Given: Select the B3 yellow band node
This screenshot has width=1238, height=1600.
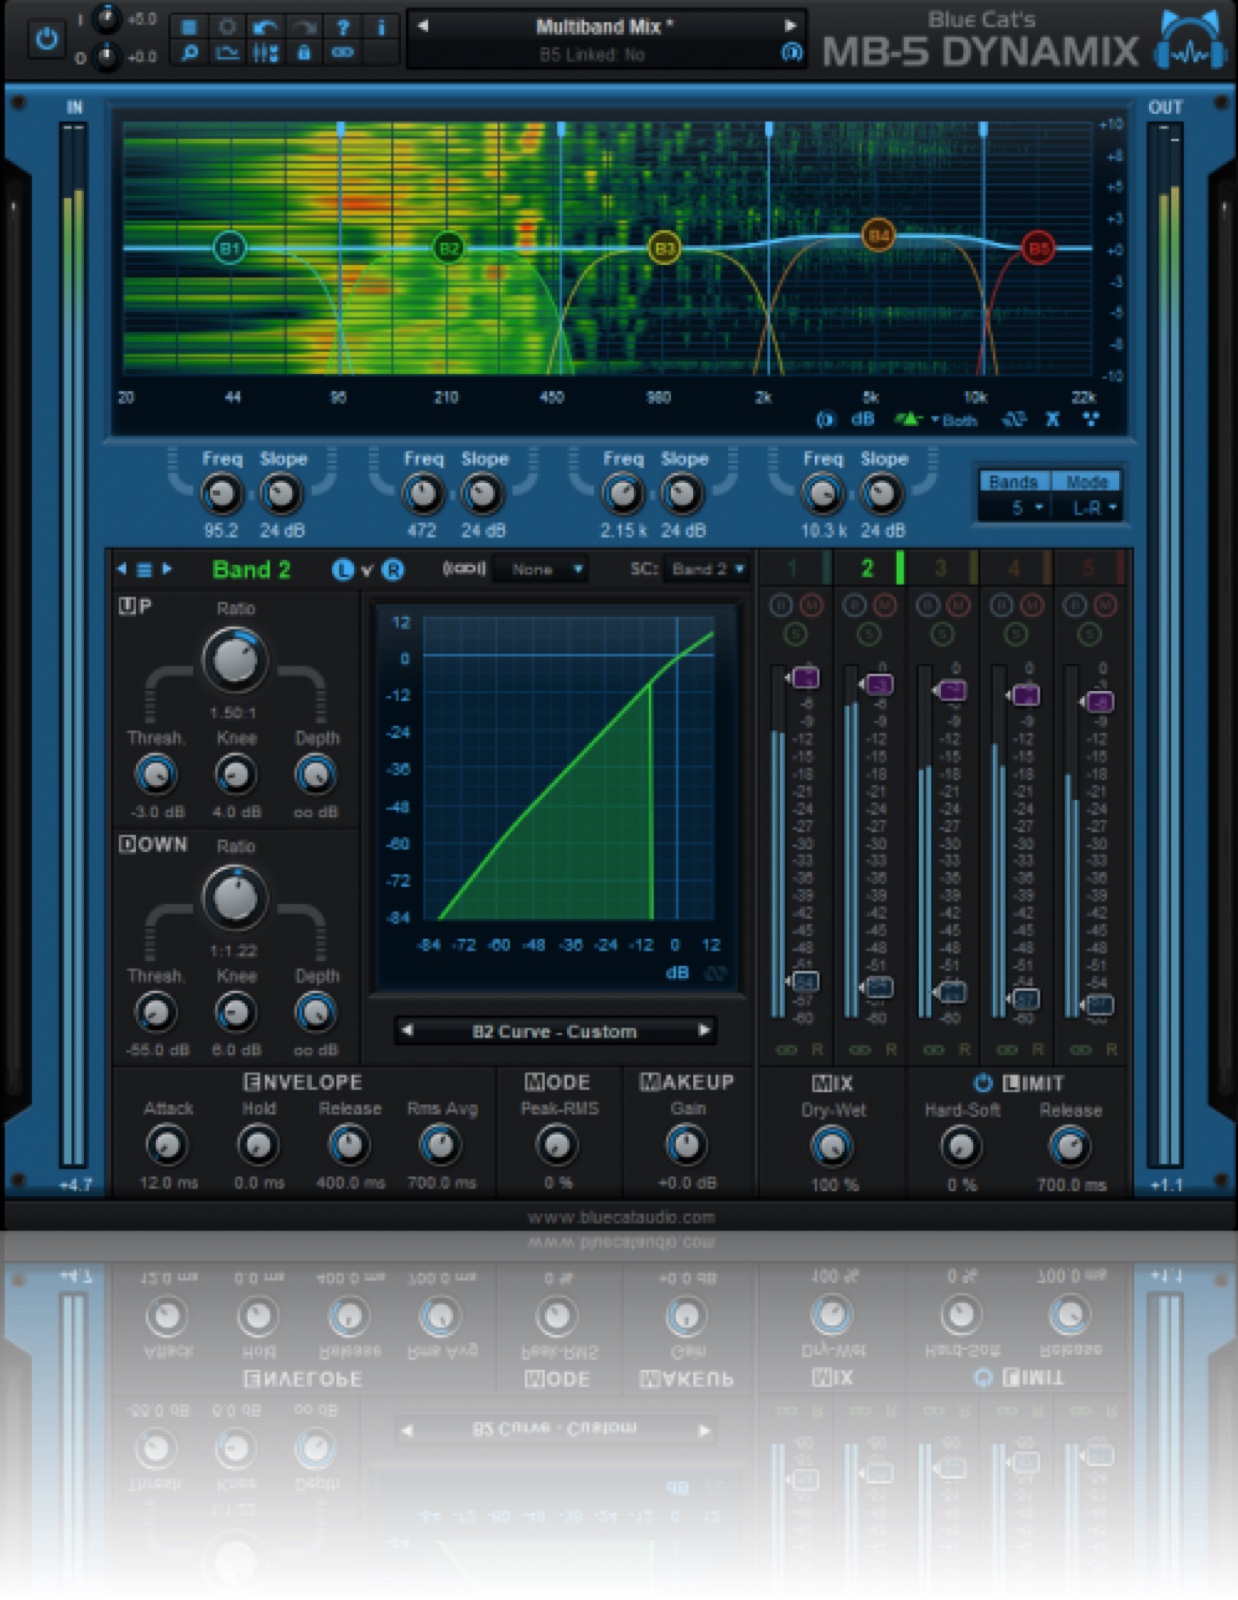Looking at the screenshot, I should (664, 247).
